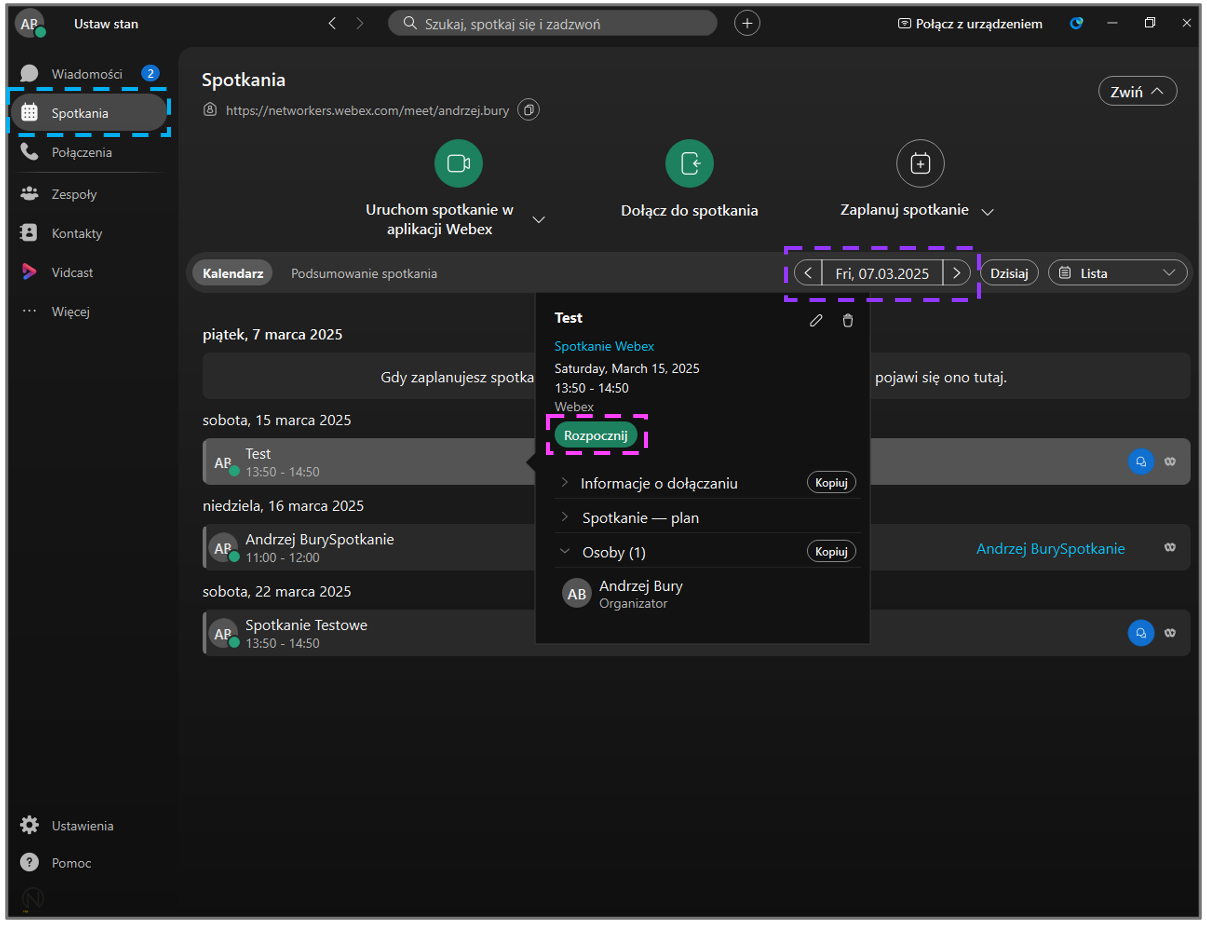
Task: Switch to the Kalendarz tab
Action: (x=233, y=273)
